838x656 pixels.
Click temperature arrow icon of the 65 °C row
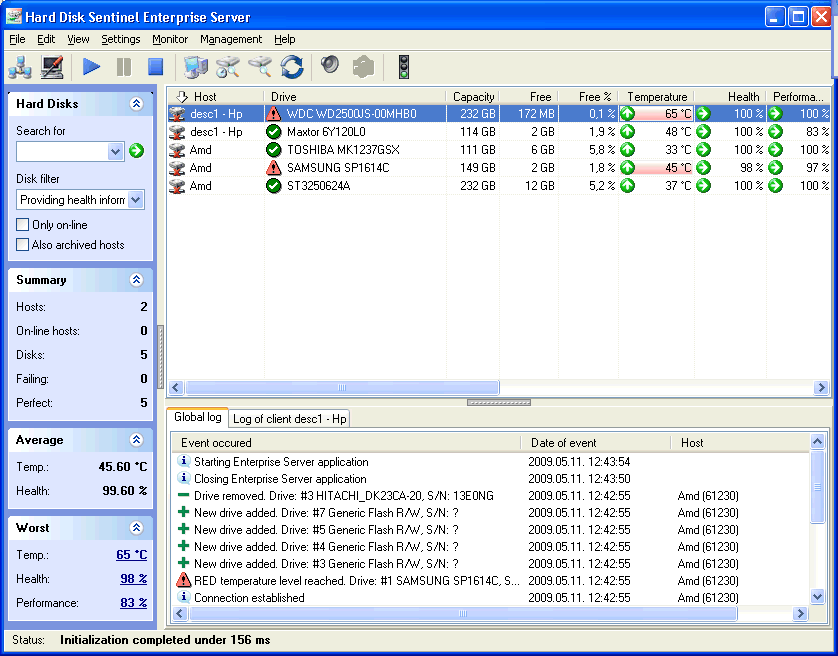[x=627, y=113]
